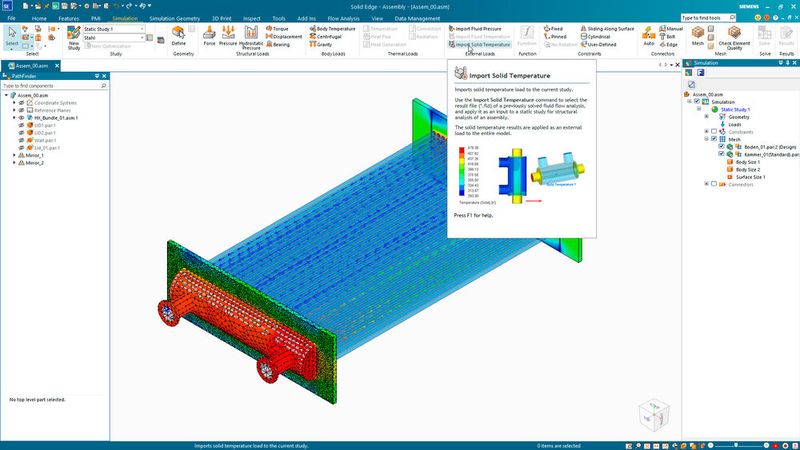Choose the Hydrostatic Pressure load
This screenshot has width=800, height=450.
point(251,37)
